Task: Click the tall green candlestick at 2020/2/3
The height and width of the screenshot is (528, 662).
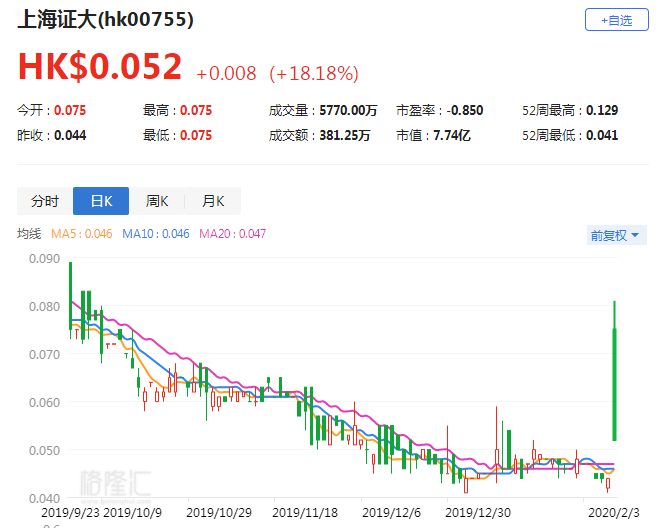Action: [615, 384]
